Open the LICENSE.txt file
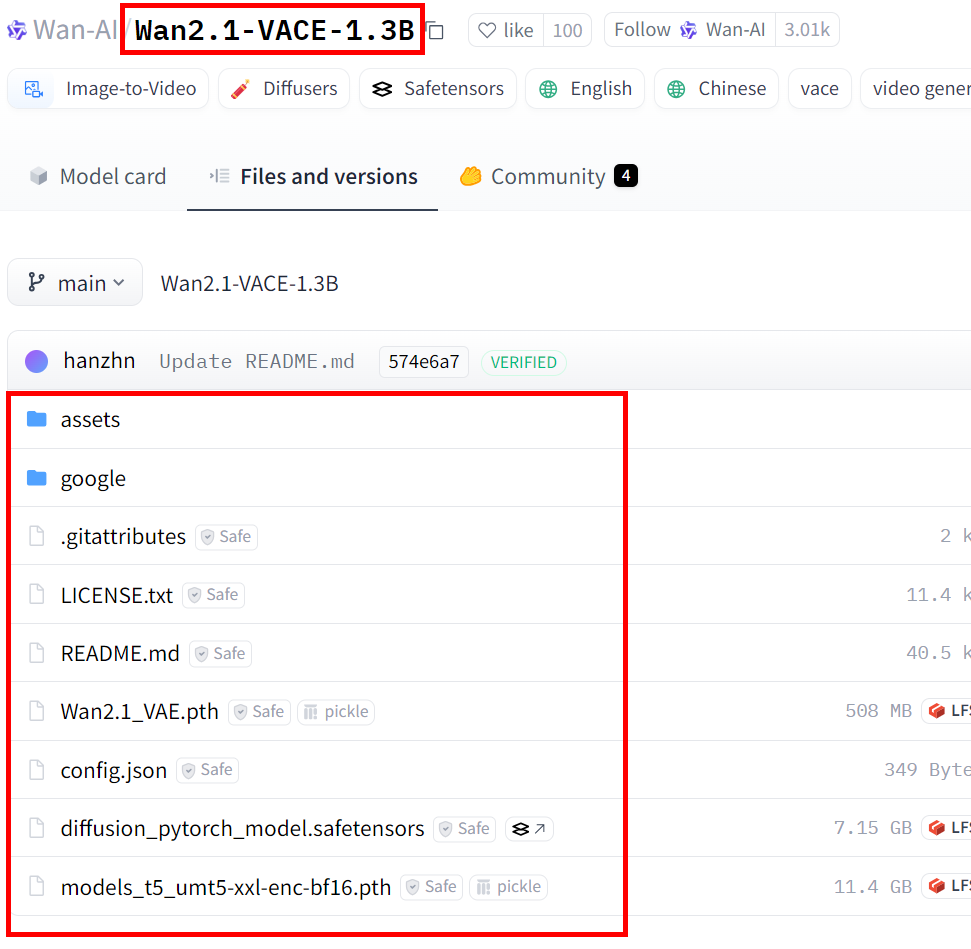 click(x=117, y=595)
